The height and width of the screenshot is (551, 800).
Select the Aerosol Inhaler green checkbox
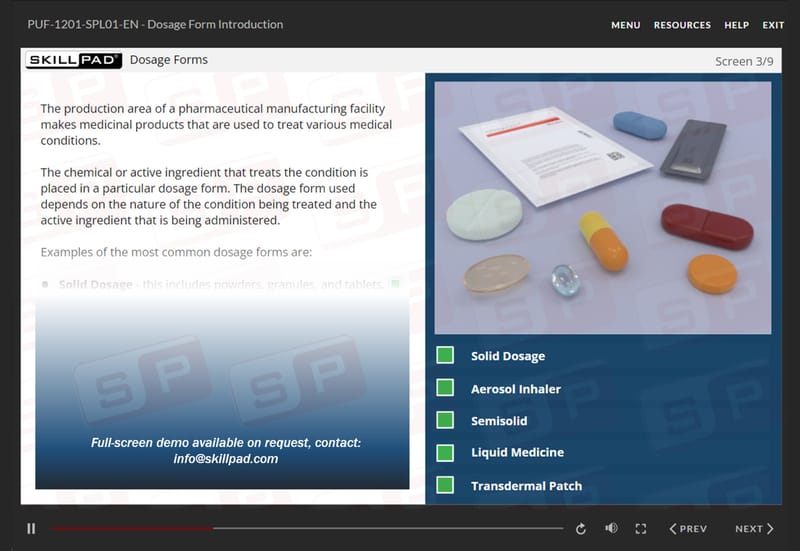(x=445, y=388)
